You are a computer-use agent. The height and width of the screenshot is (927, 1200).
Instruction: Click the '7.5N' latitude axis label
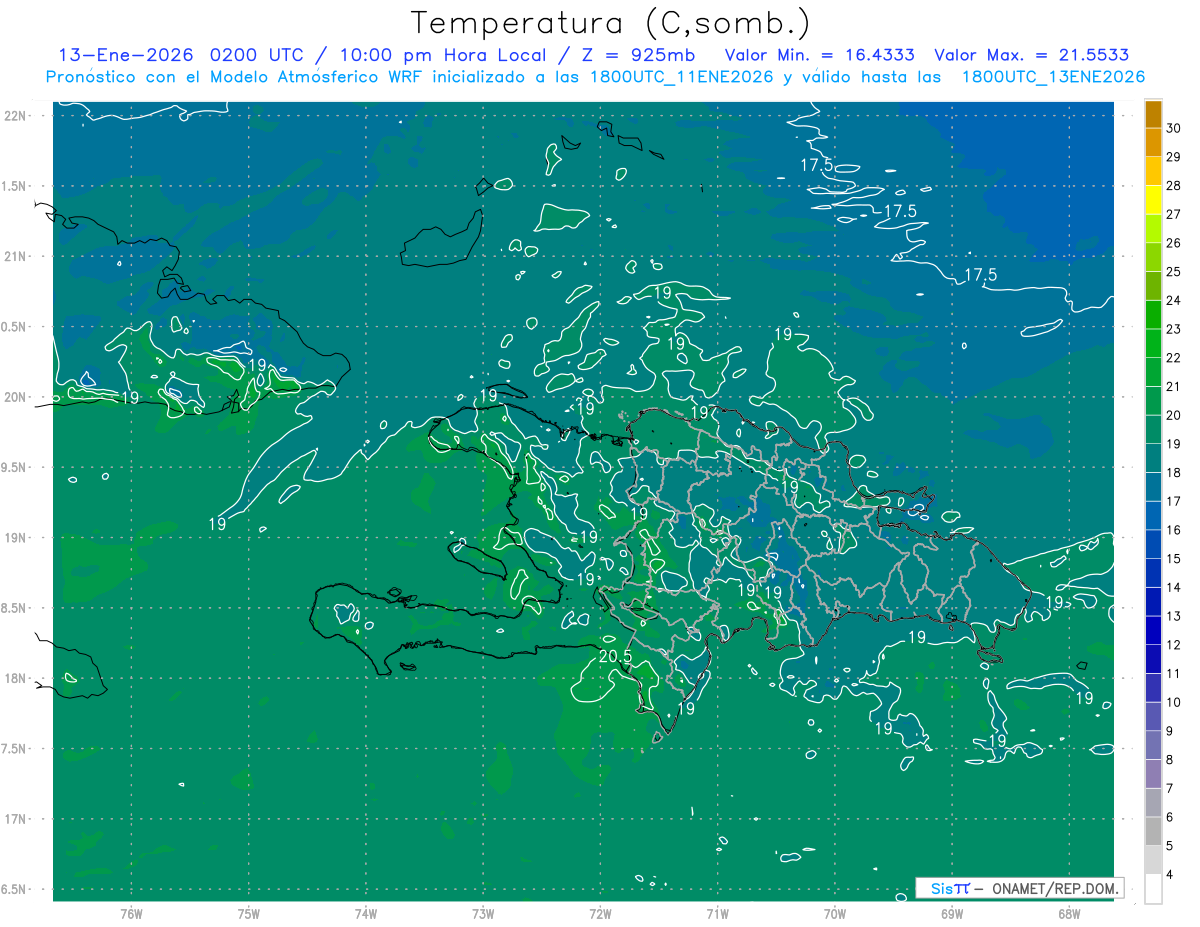tap(14, 749)
